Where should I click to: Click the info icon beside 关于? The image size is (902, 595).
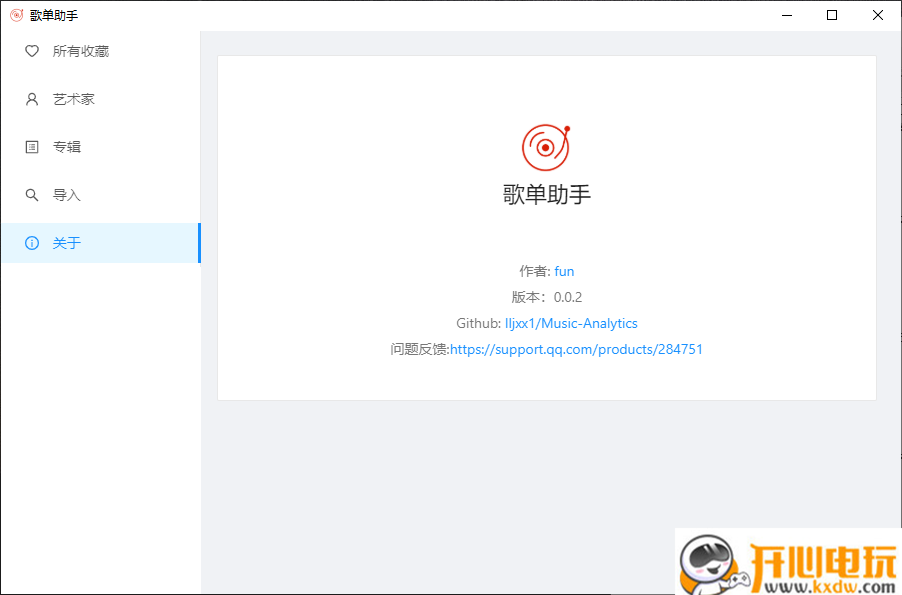point(33,243)
